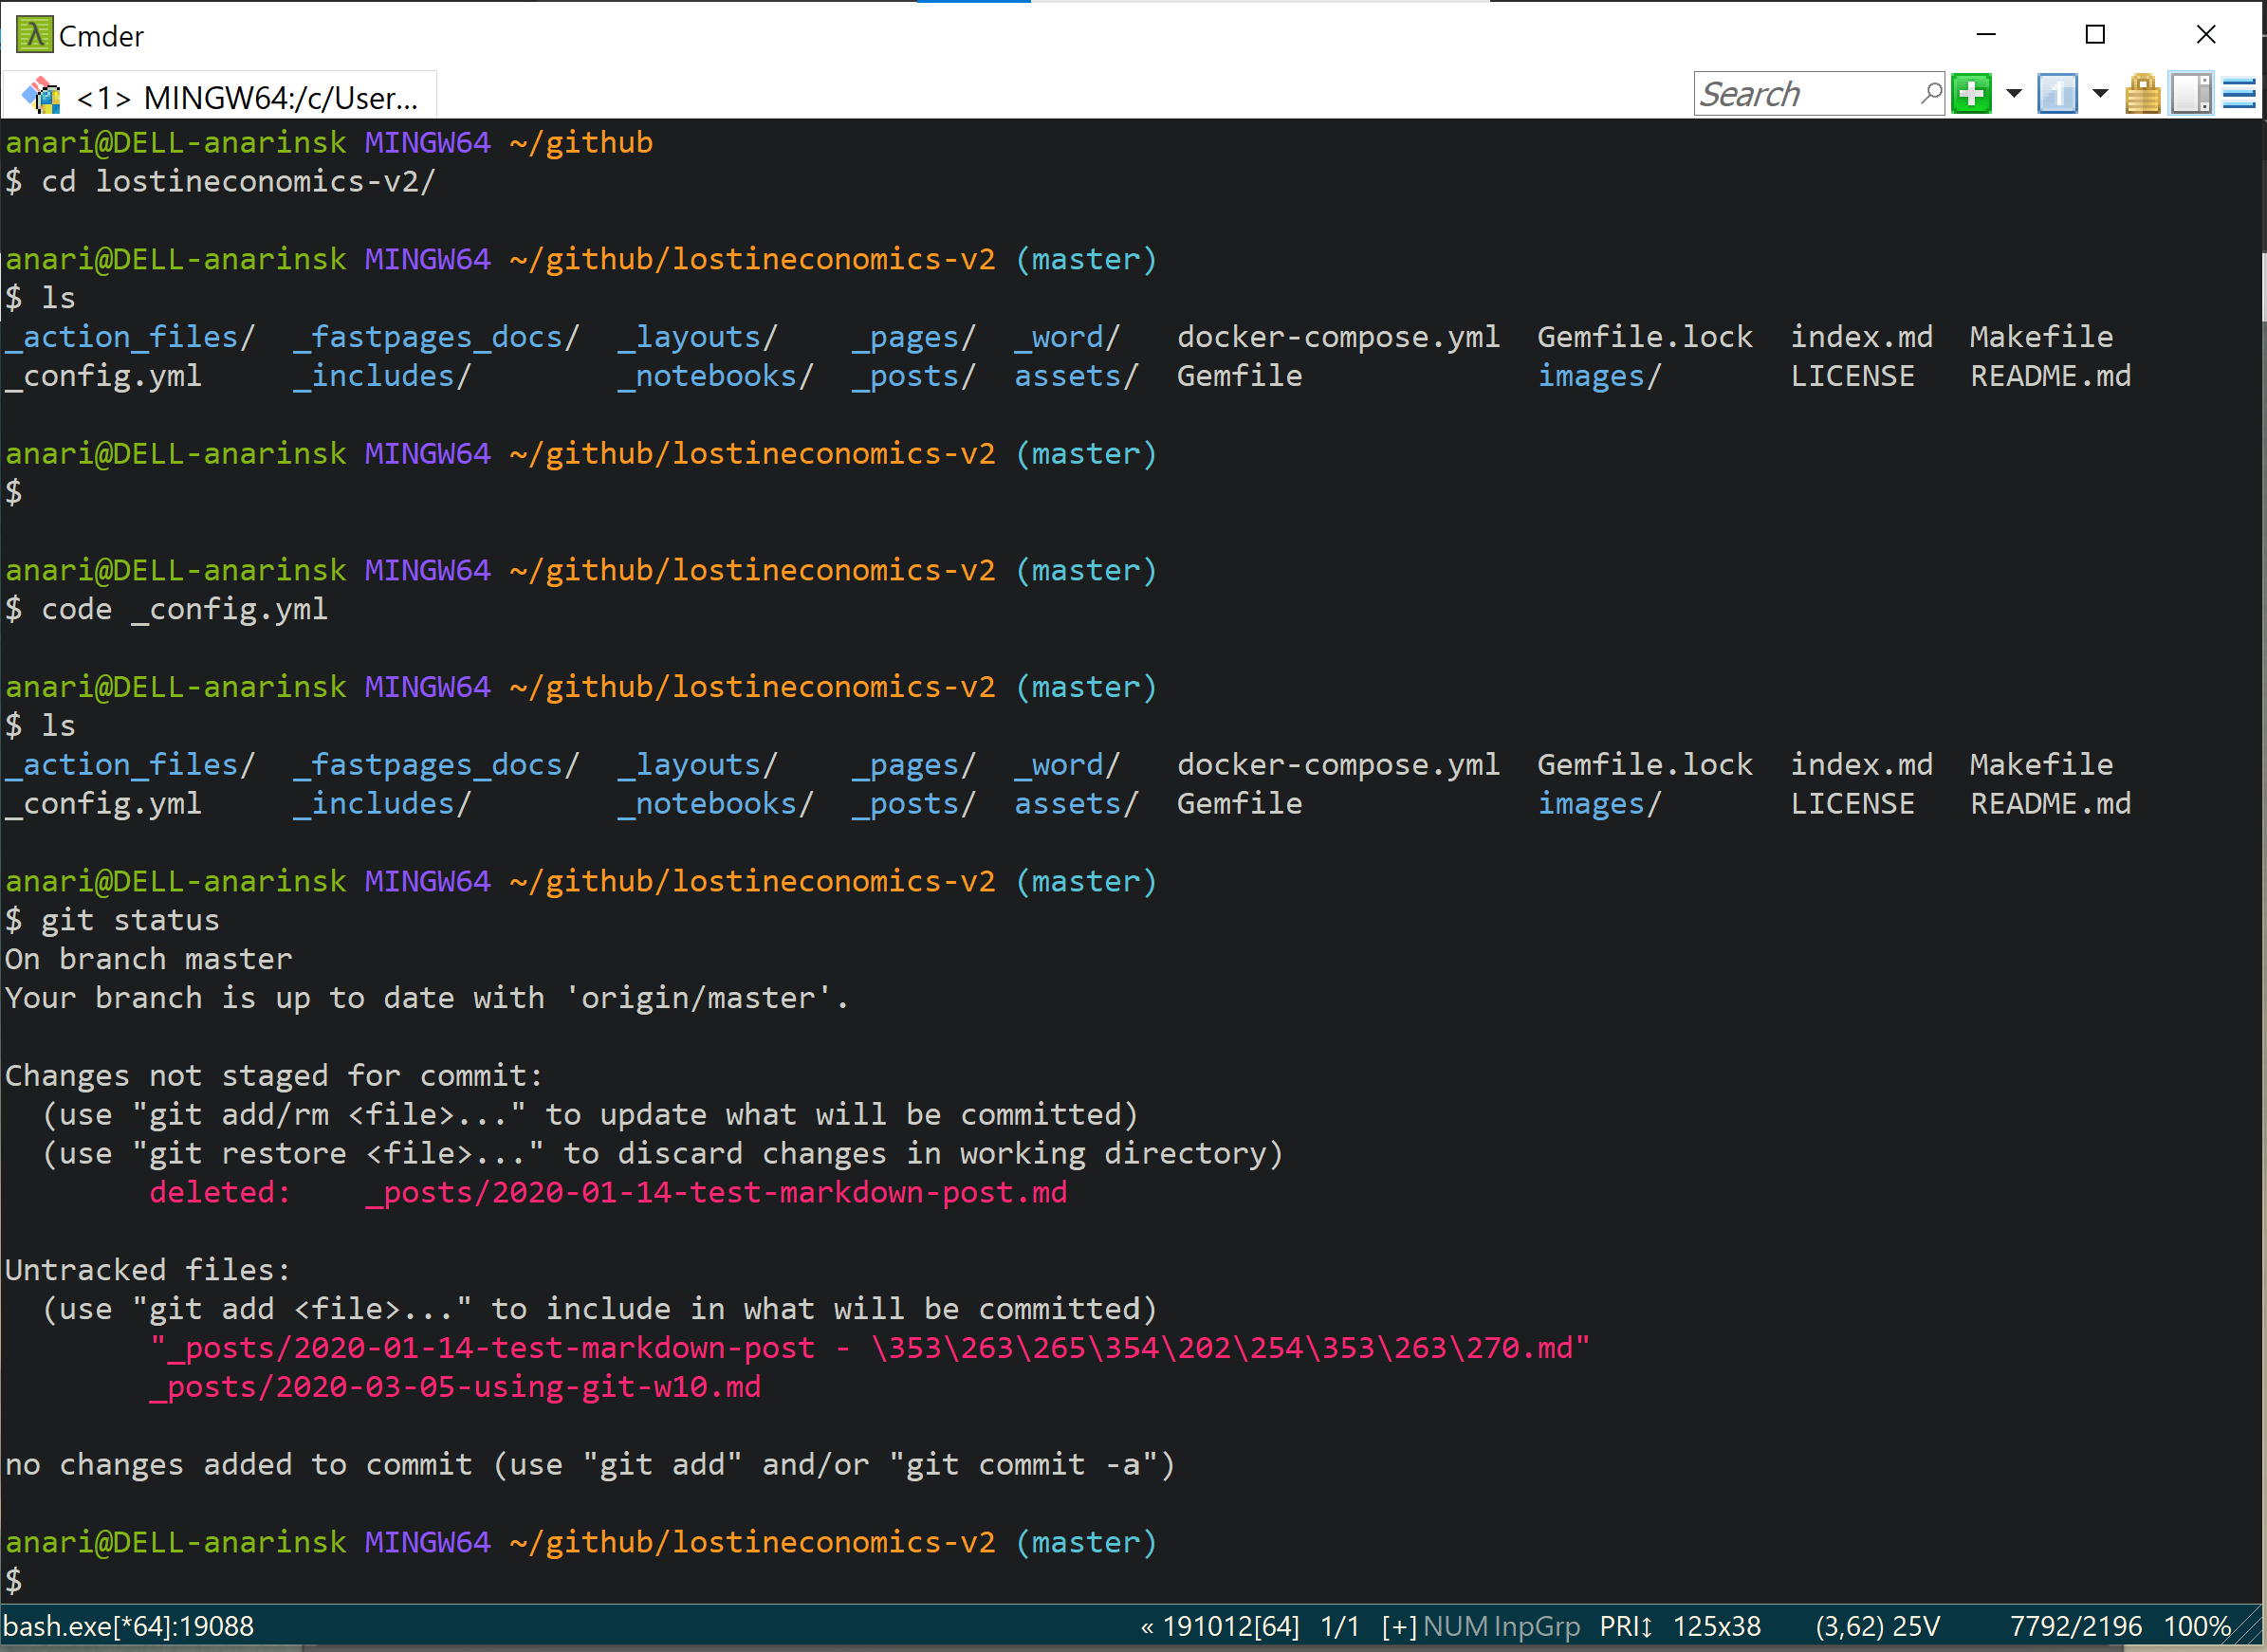
Task: Toggle NUM lock indicator in status bar
Action: click(x=1455, y=1627)
